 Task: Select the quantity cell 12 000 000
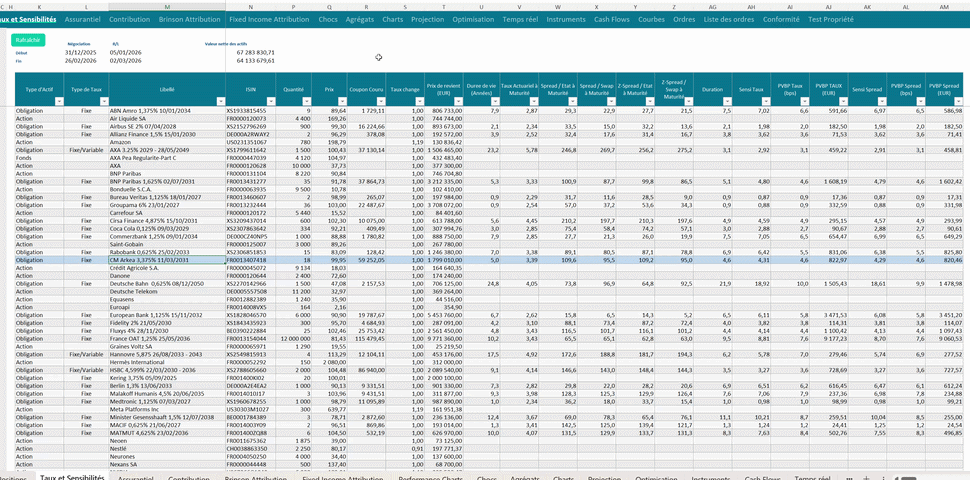[294, 338]
